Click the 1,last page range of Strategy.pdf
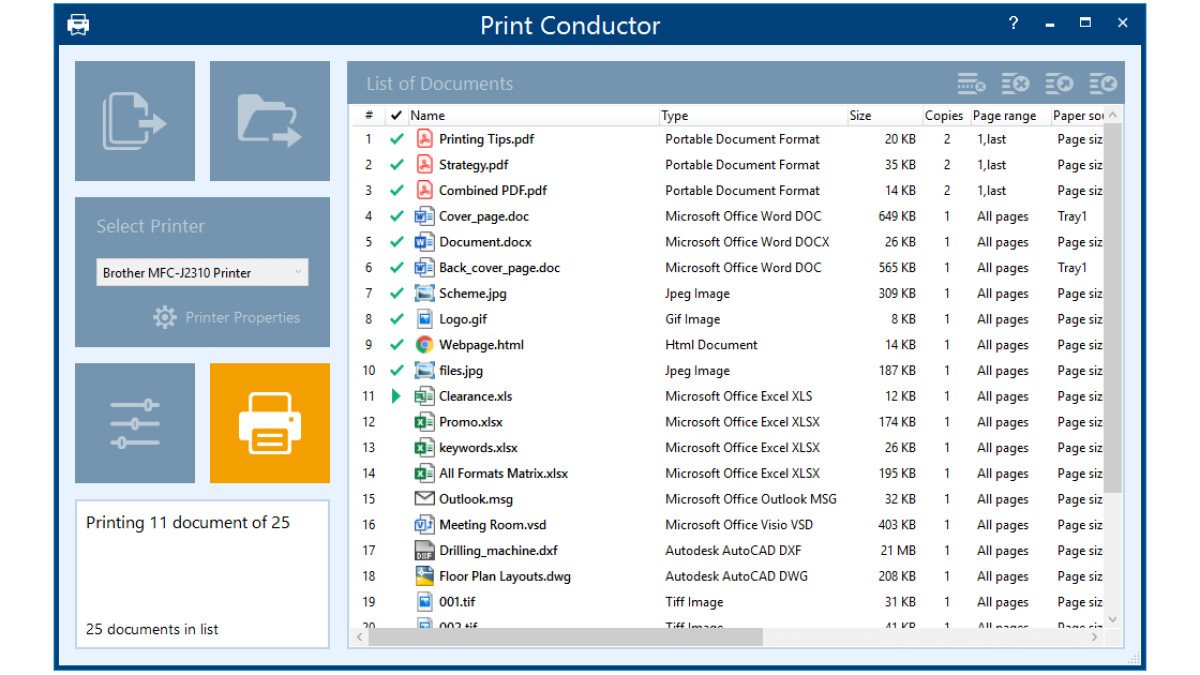 point(991,165)
